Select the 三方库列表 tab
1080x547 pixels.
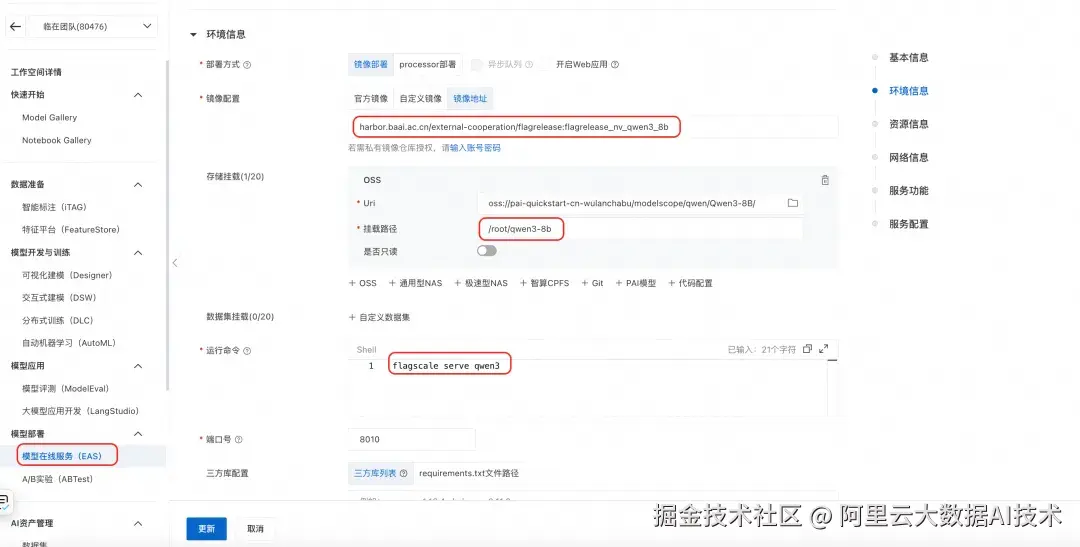click(x=380, y=473)
